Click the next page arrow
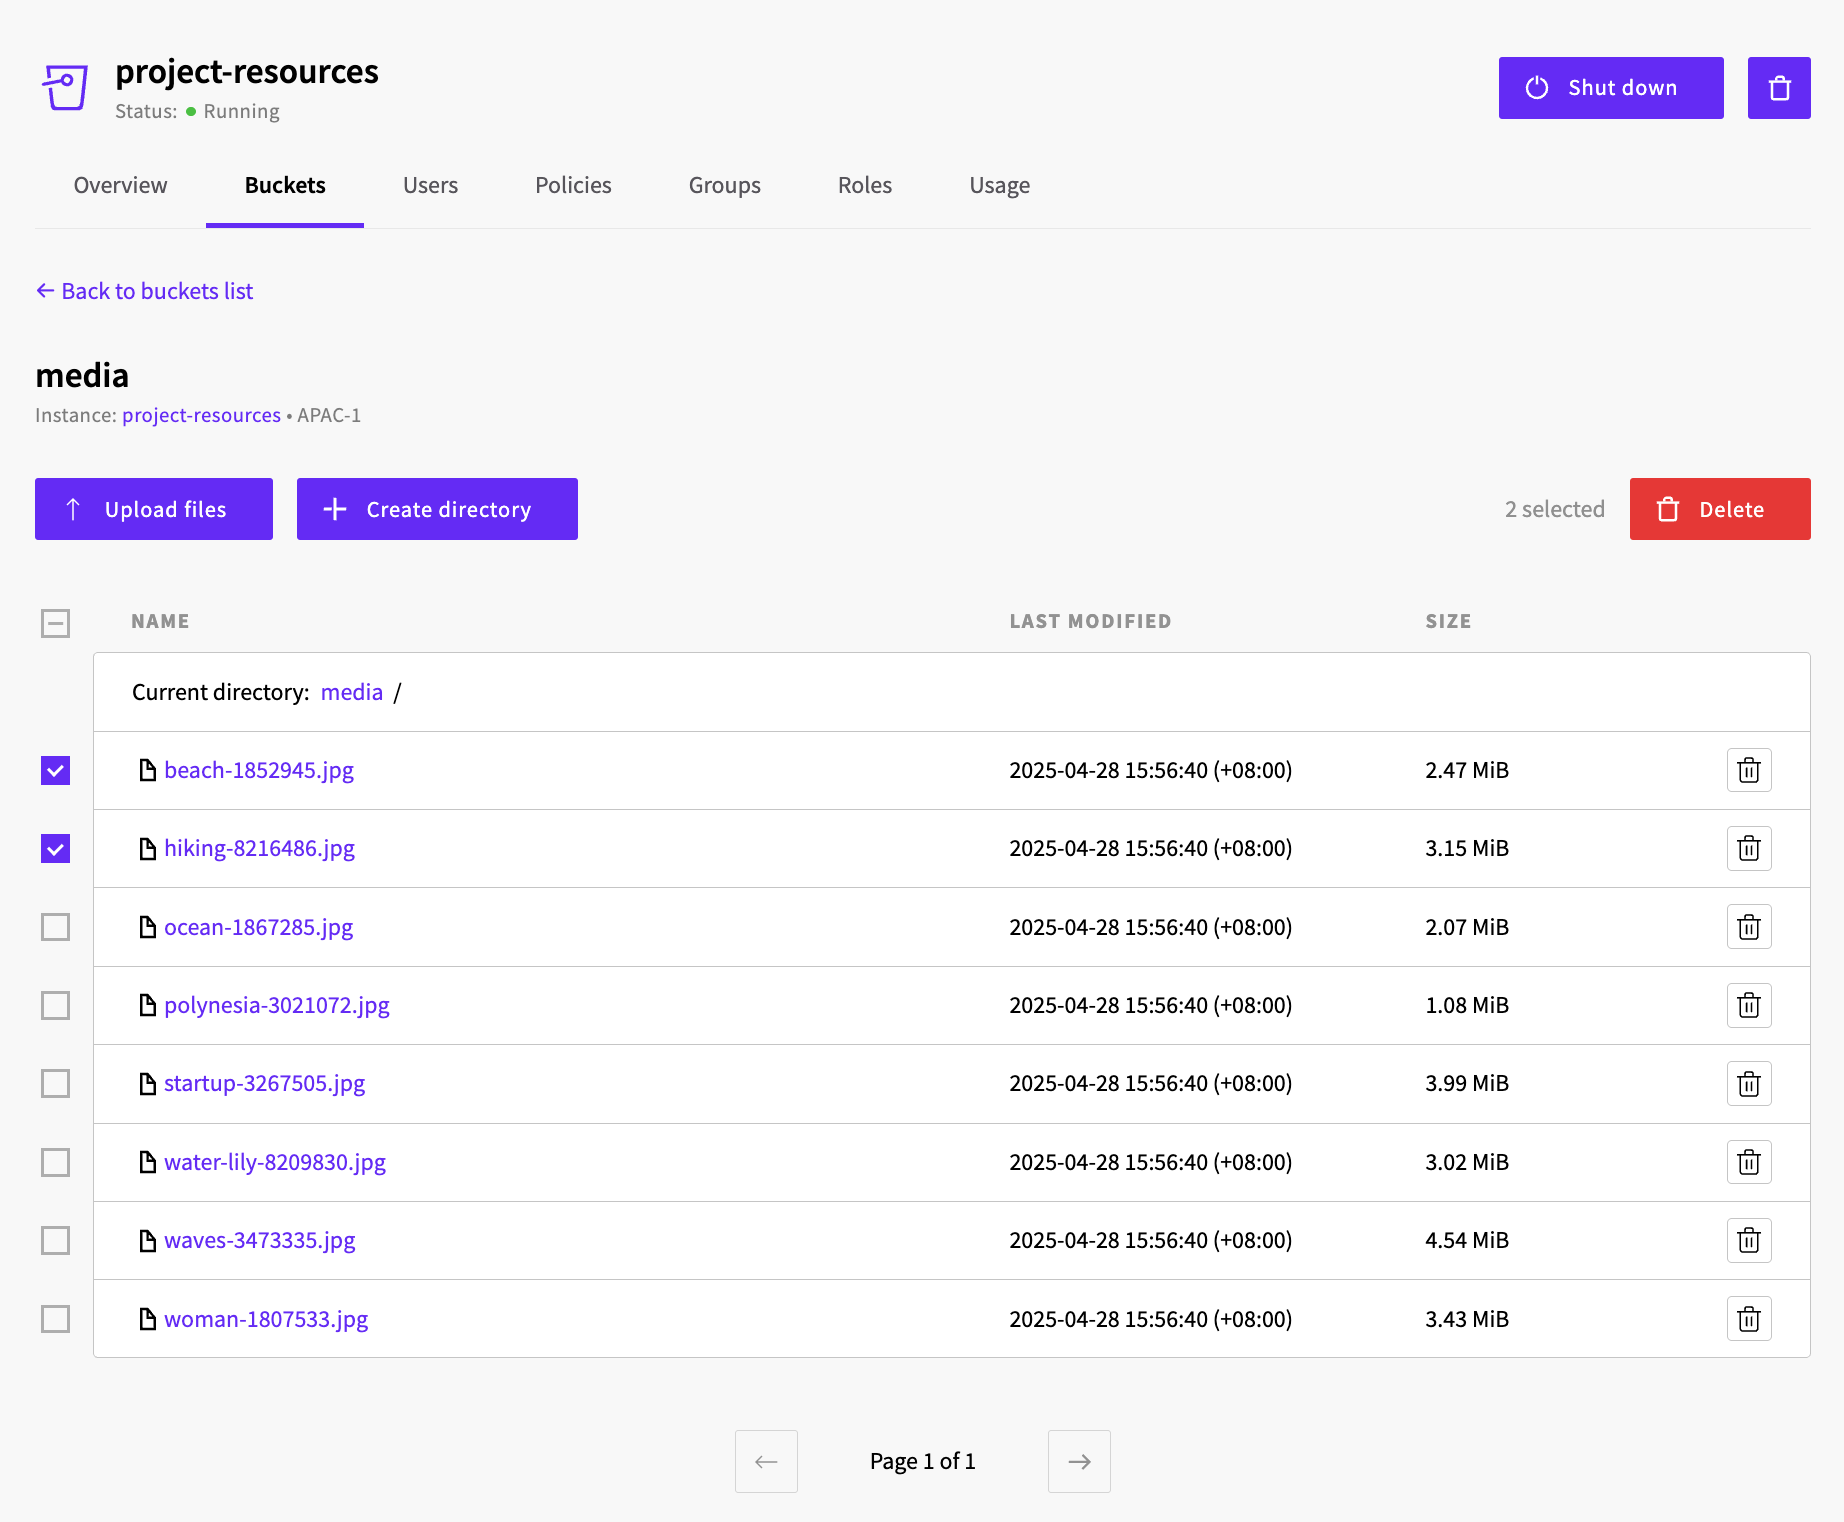The width and height of the screenshot is (1844, 1522). (1078, 1461)
